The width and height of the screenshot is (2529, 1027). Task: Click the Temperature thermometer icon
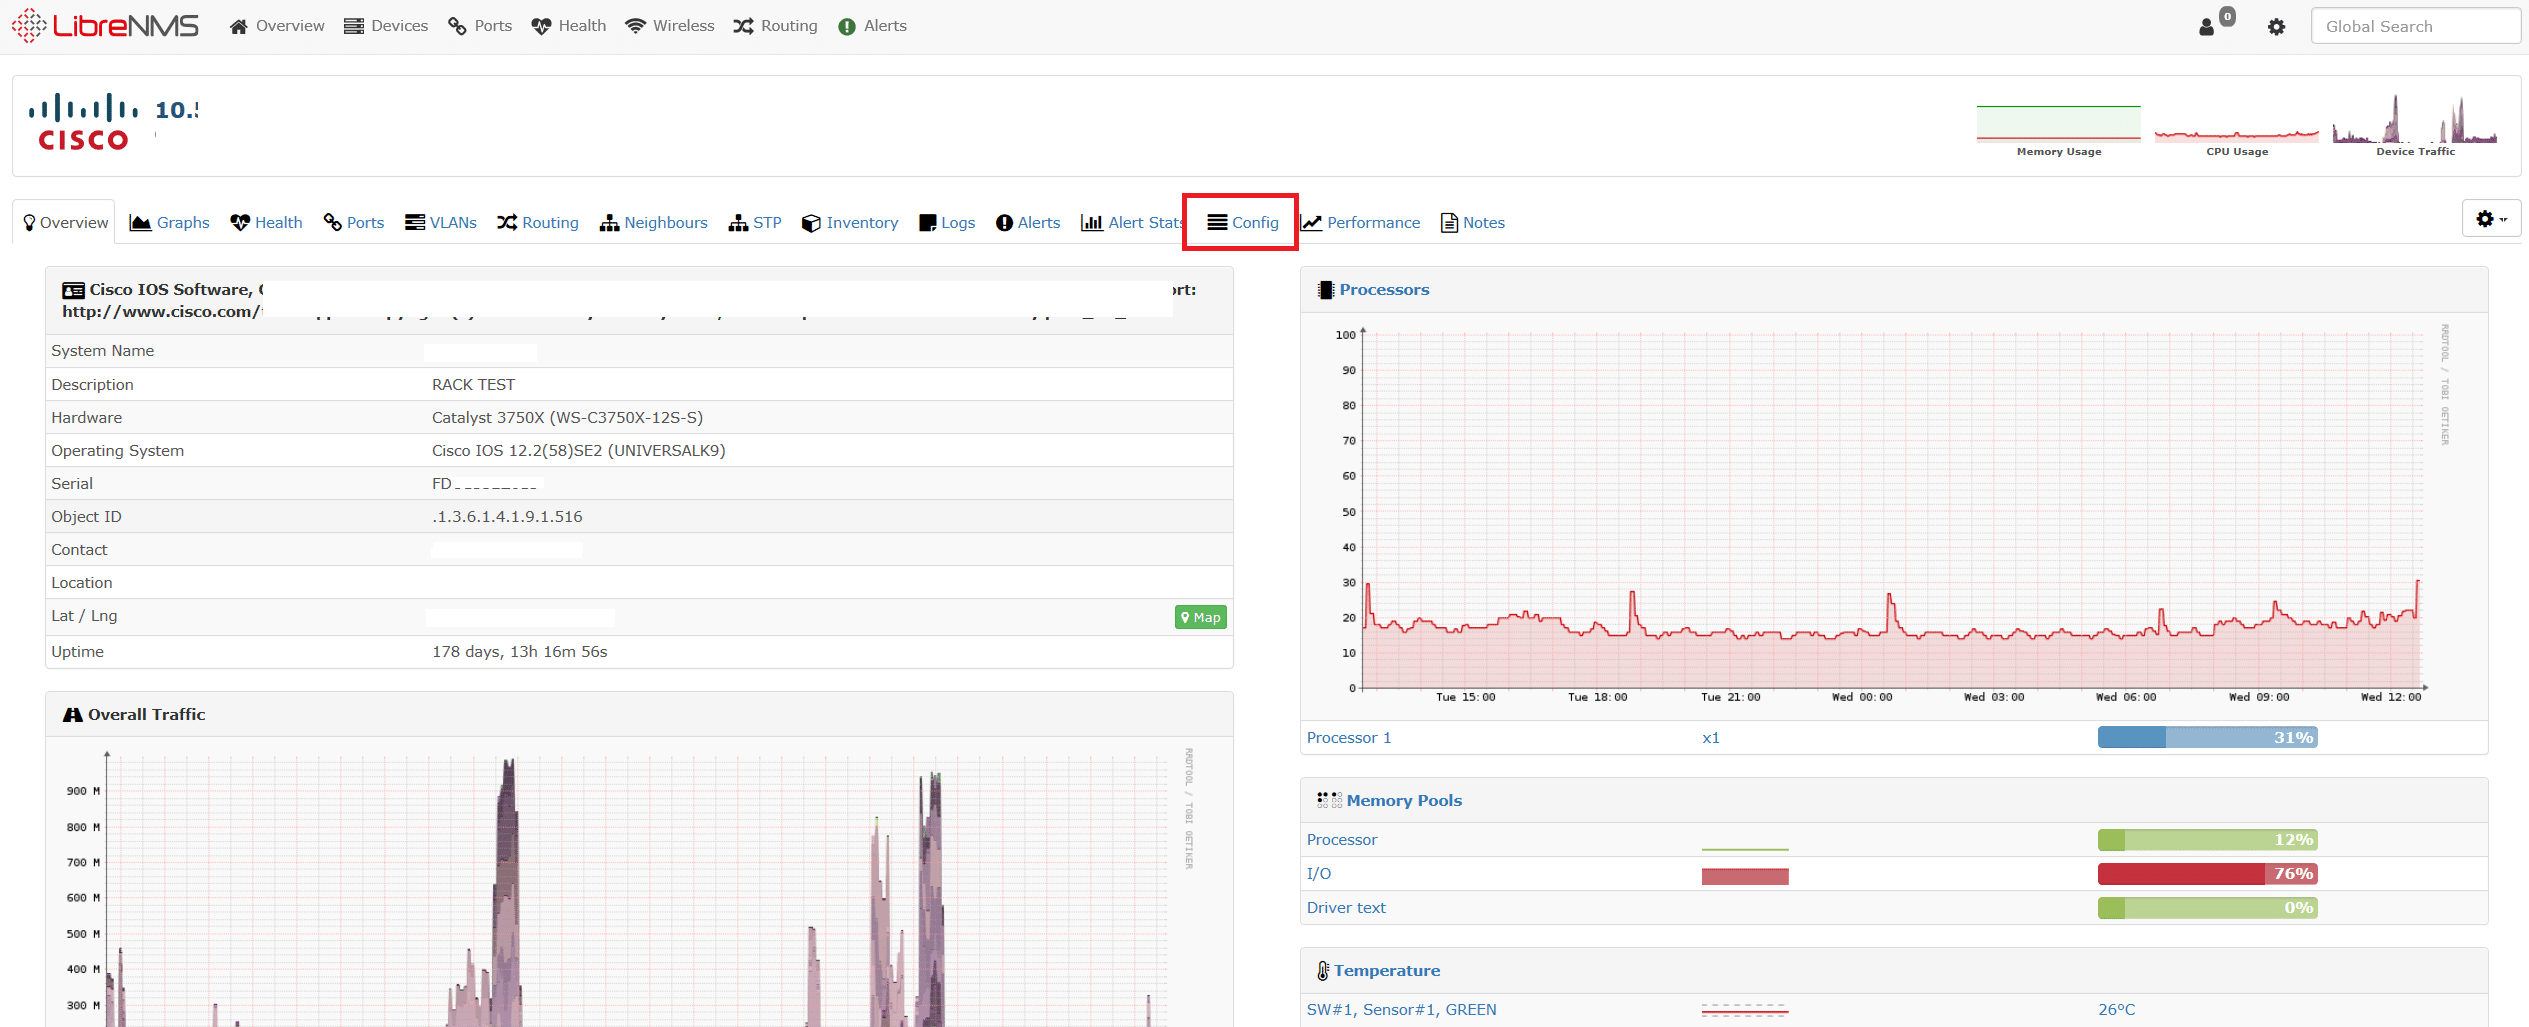tap(1323, 971)
